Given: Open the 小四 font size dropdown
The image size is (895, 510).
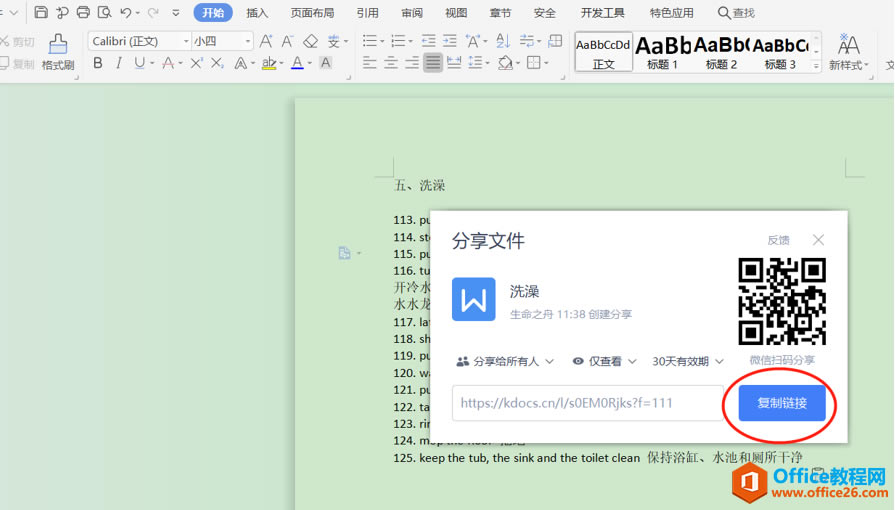Looking at the screenshot, I should tap(248, 41).
